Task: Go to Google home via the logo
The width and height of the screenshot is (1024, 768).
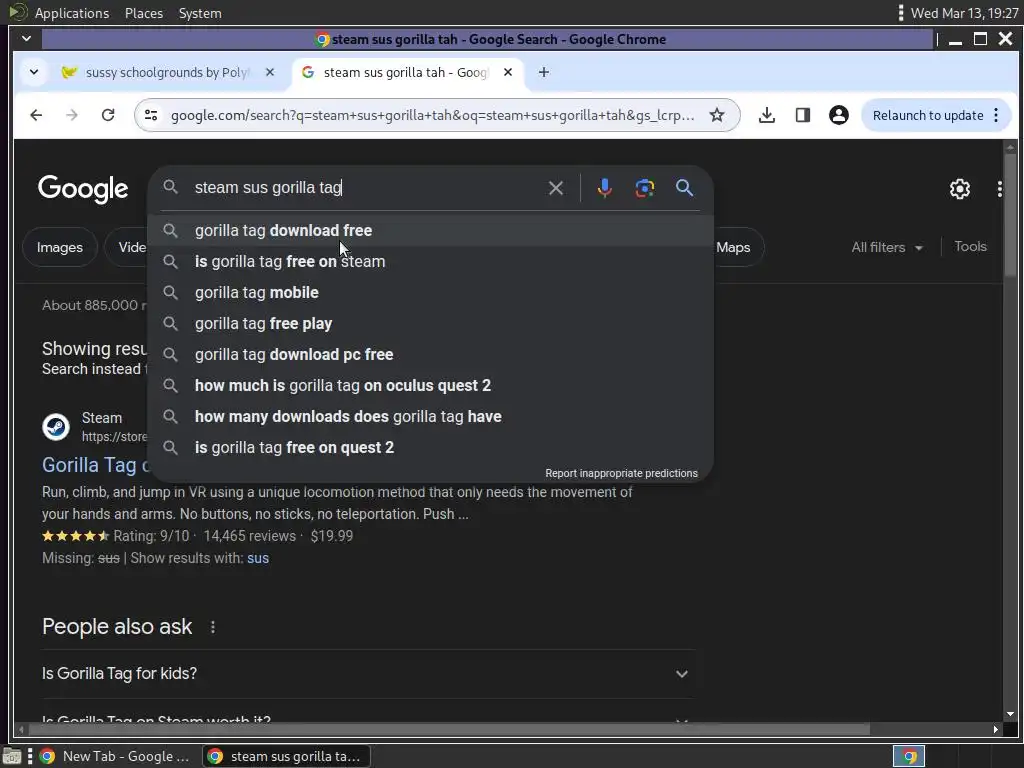Action: pyautogui.click(x=83, y=189)
